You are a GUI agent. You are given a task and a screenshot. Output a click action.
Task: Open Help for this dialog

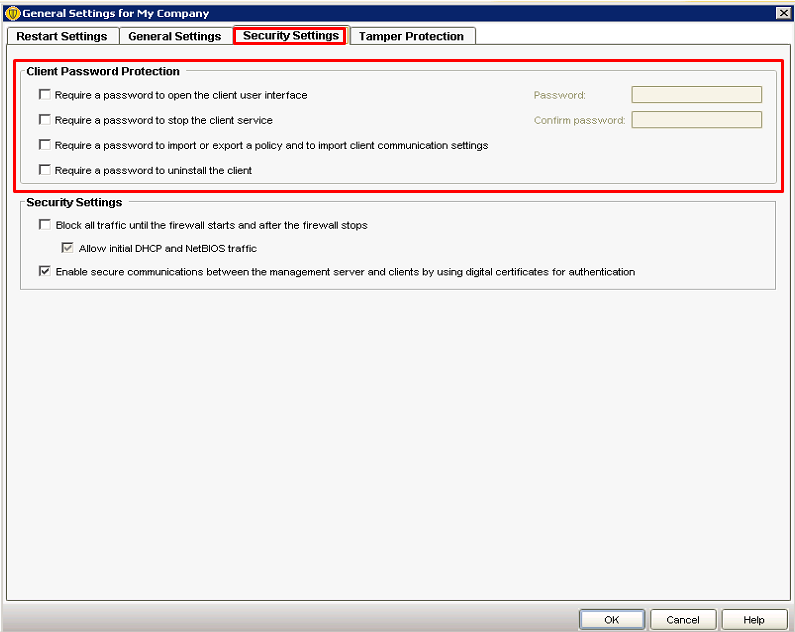coord(754,620)
